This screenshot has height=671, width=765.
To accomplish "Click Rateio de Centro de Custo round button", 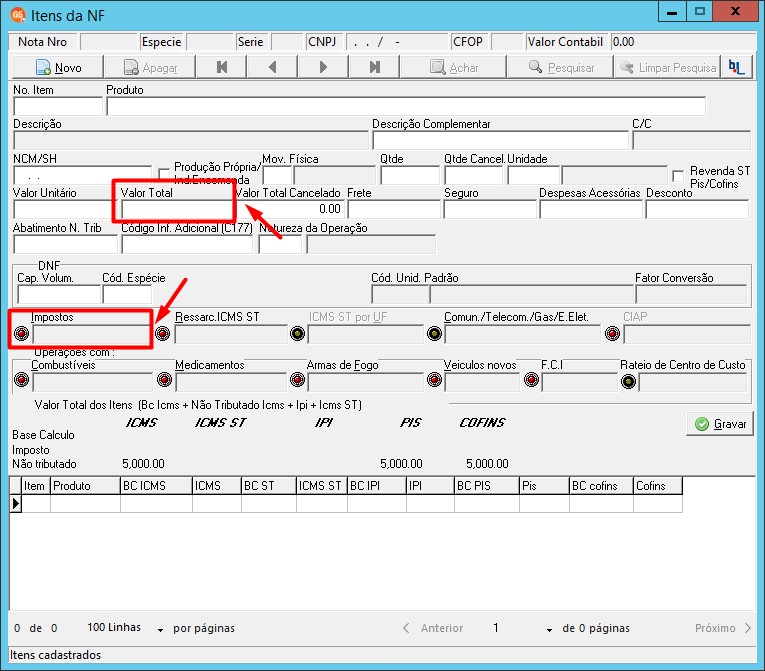I will (x=629, y=382).
